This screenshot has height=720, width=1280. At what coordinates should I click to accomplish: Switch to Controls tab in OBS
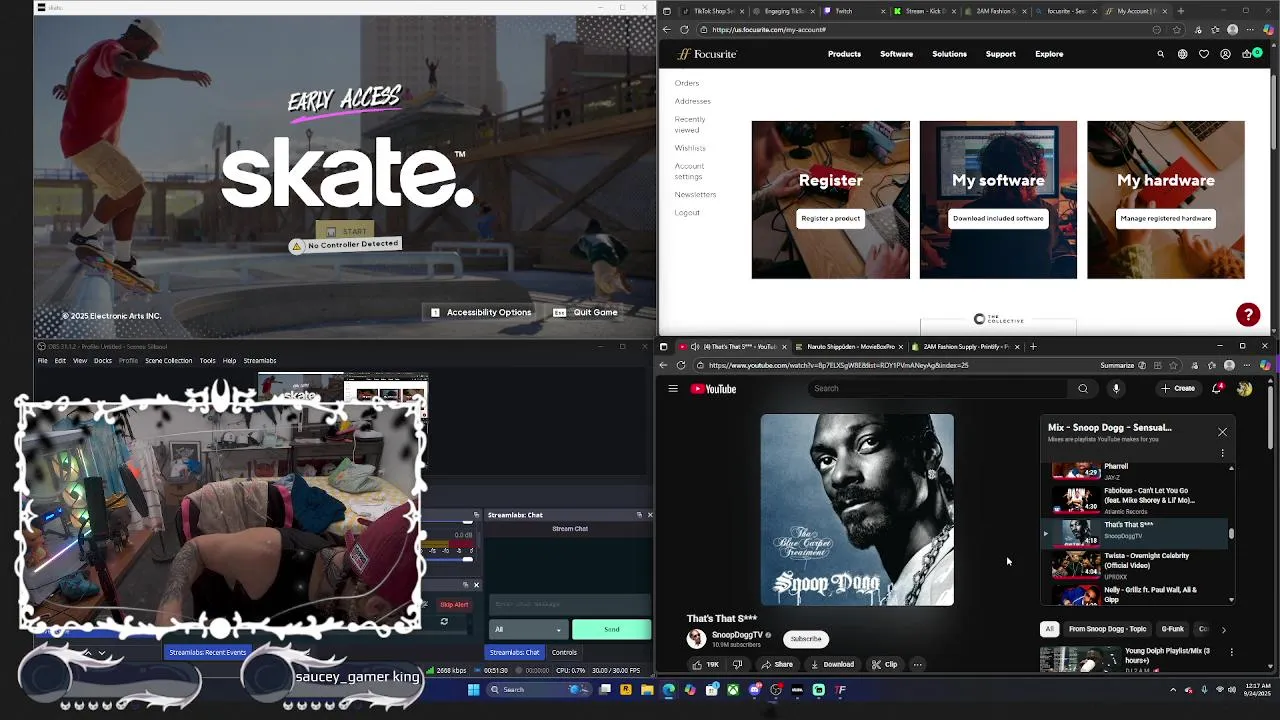pos(564,652)
